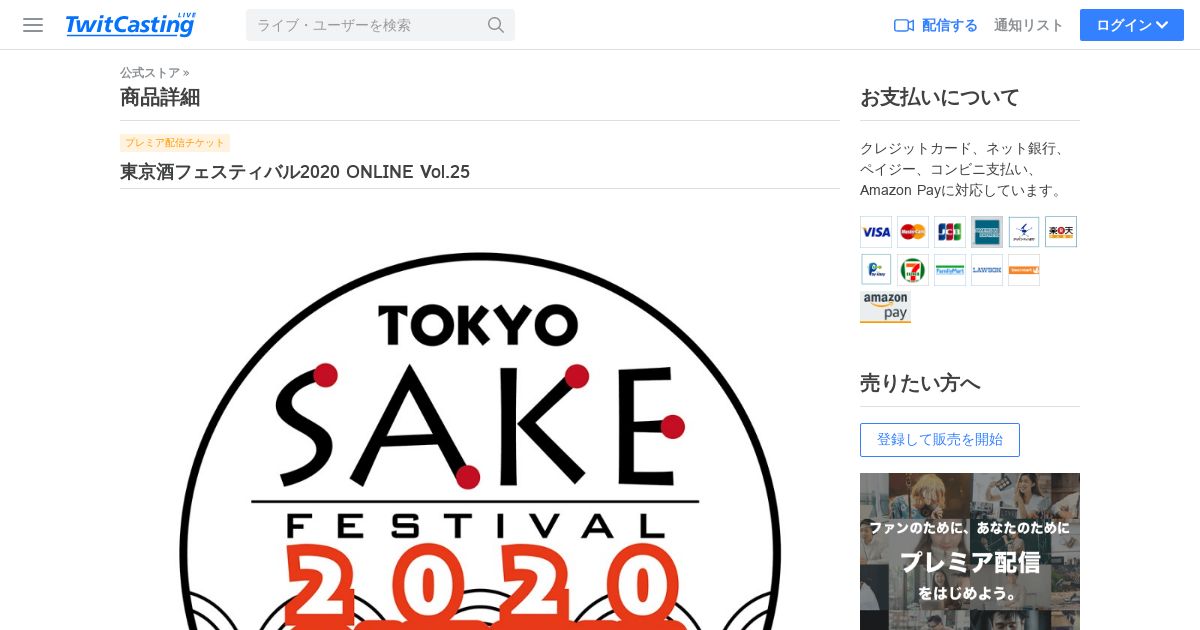Viewport: 1200px width, 630px height.
Task: Click the search magnifier icon
Action: click(x=496, y=25)
